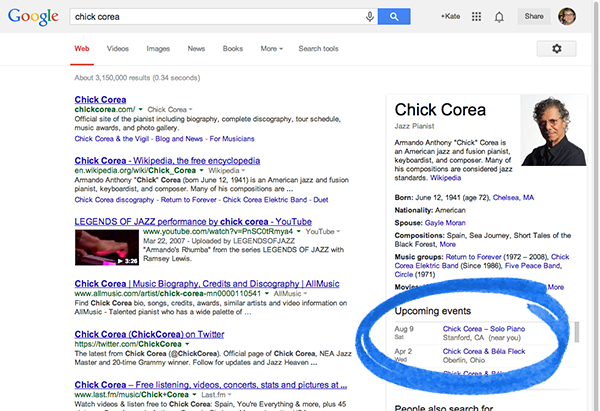Switch to the Videos tab
Image resolution: width=600 pixels, height=411 pixels.
117,49
